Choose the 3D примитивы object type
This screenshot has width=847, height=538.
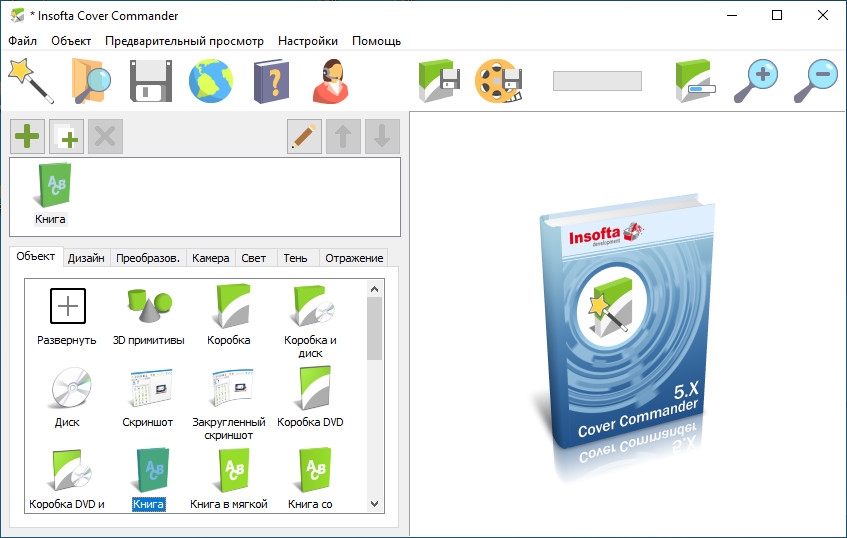(148, 313)
